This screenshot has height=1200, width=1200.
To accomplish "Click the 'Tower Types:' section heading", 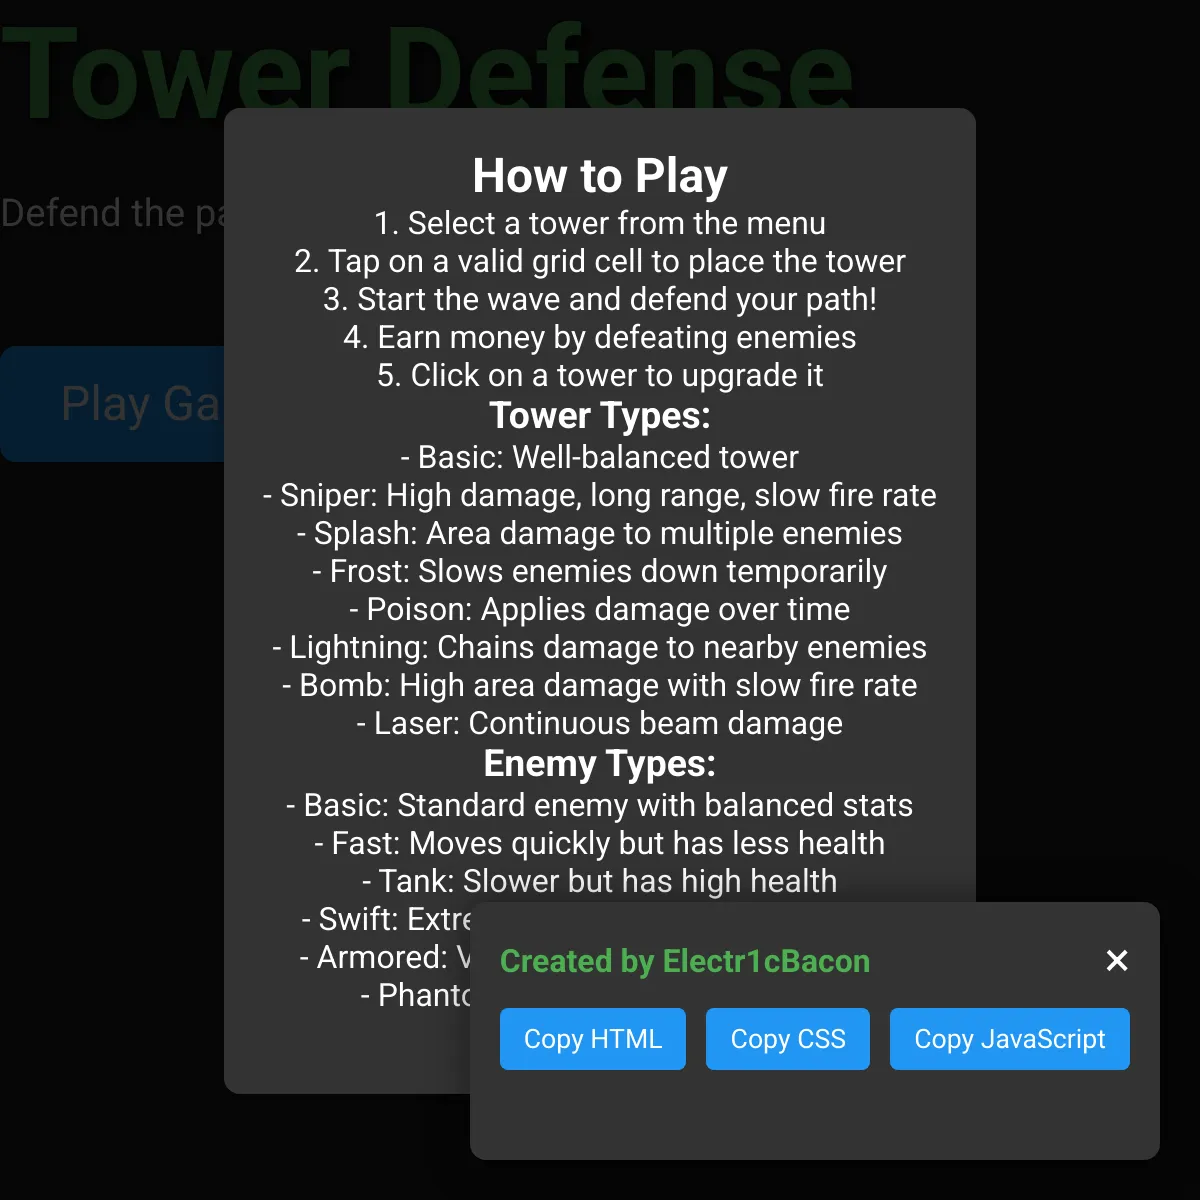I will [x=599, y=415].
